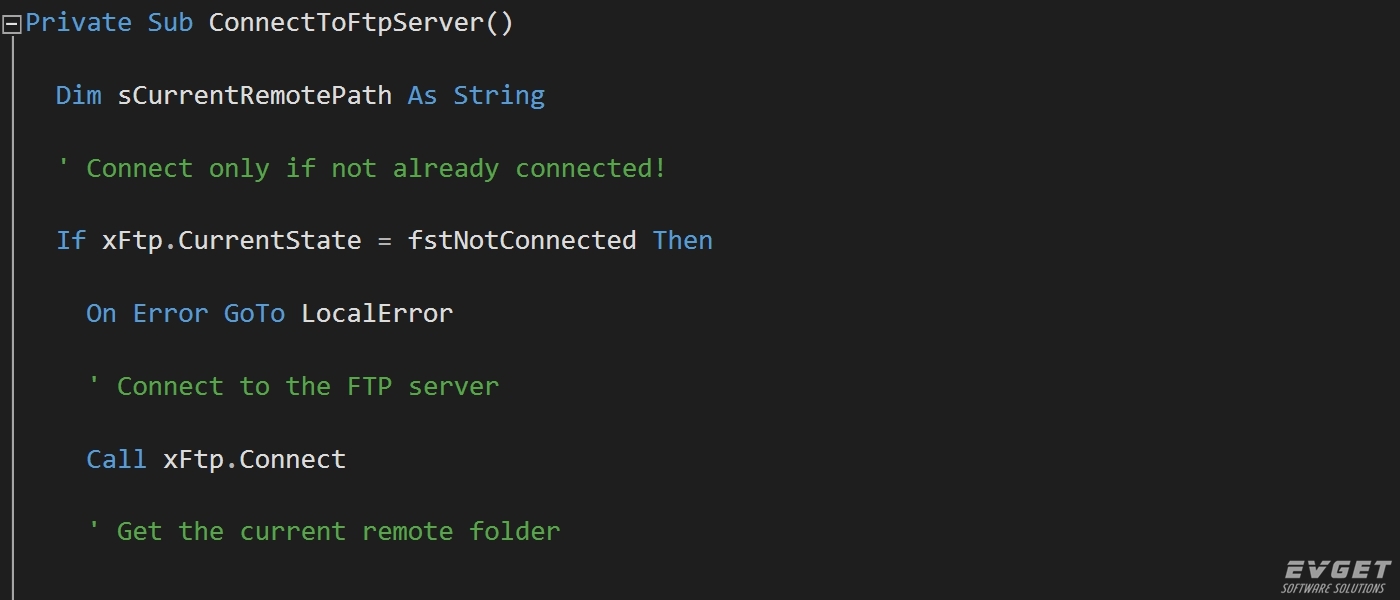The image size is (1400, 600).
Task: Click the sCurrentRemotePath variable name
Action: click(255, 96)
